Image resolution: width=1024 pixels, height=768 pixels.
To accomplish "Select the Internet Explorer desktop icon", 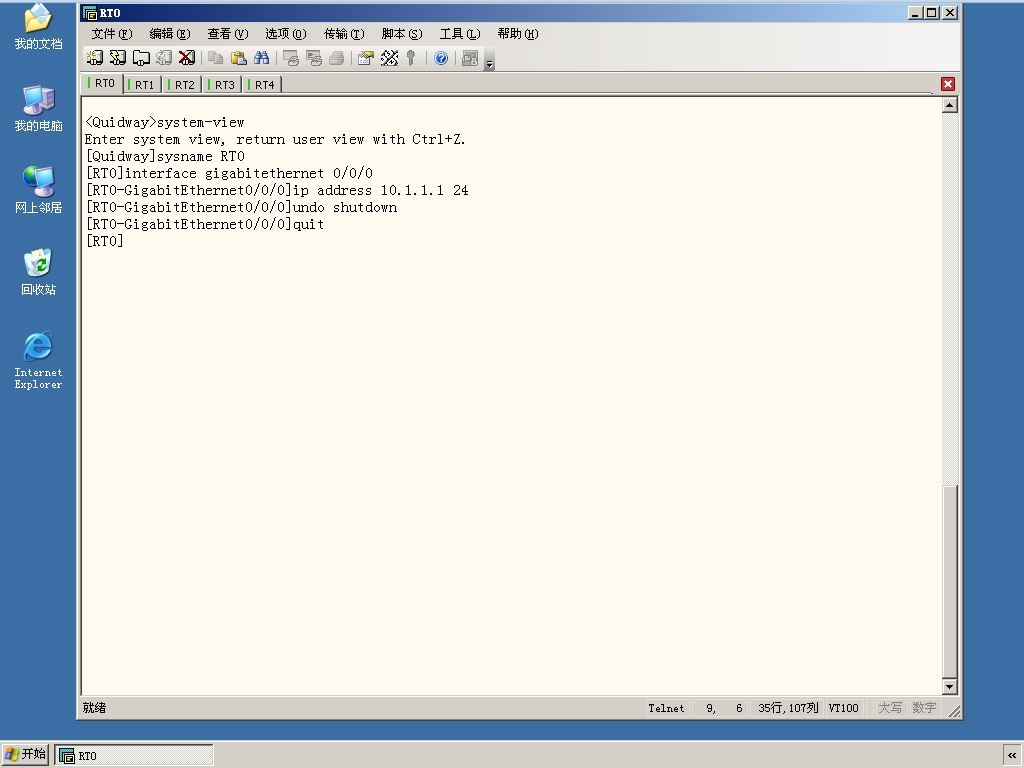I will click(39, 360).
